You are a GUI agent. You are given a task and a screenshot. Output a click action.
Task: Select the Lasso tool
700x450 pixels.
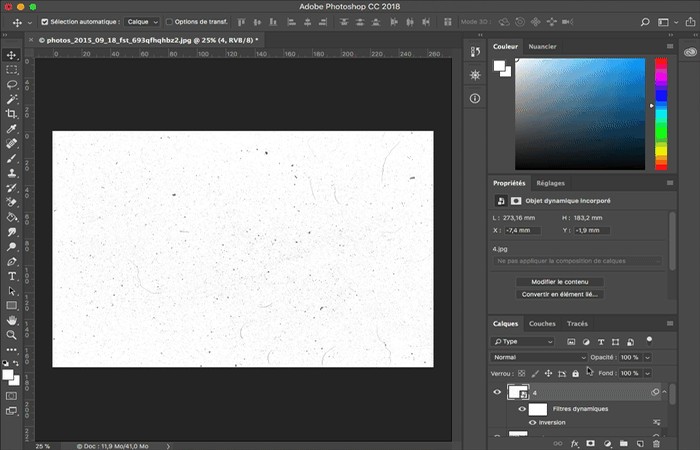tap(12, 84)
